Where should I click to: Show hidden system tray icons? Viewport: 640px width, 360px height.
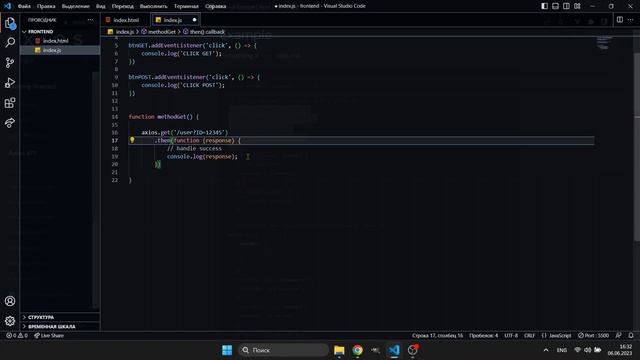546,350
